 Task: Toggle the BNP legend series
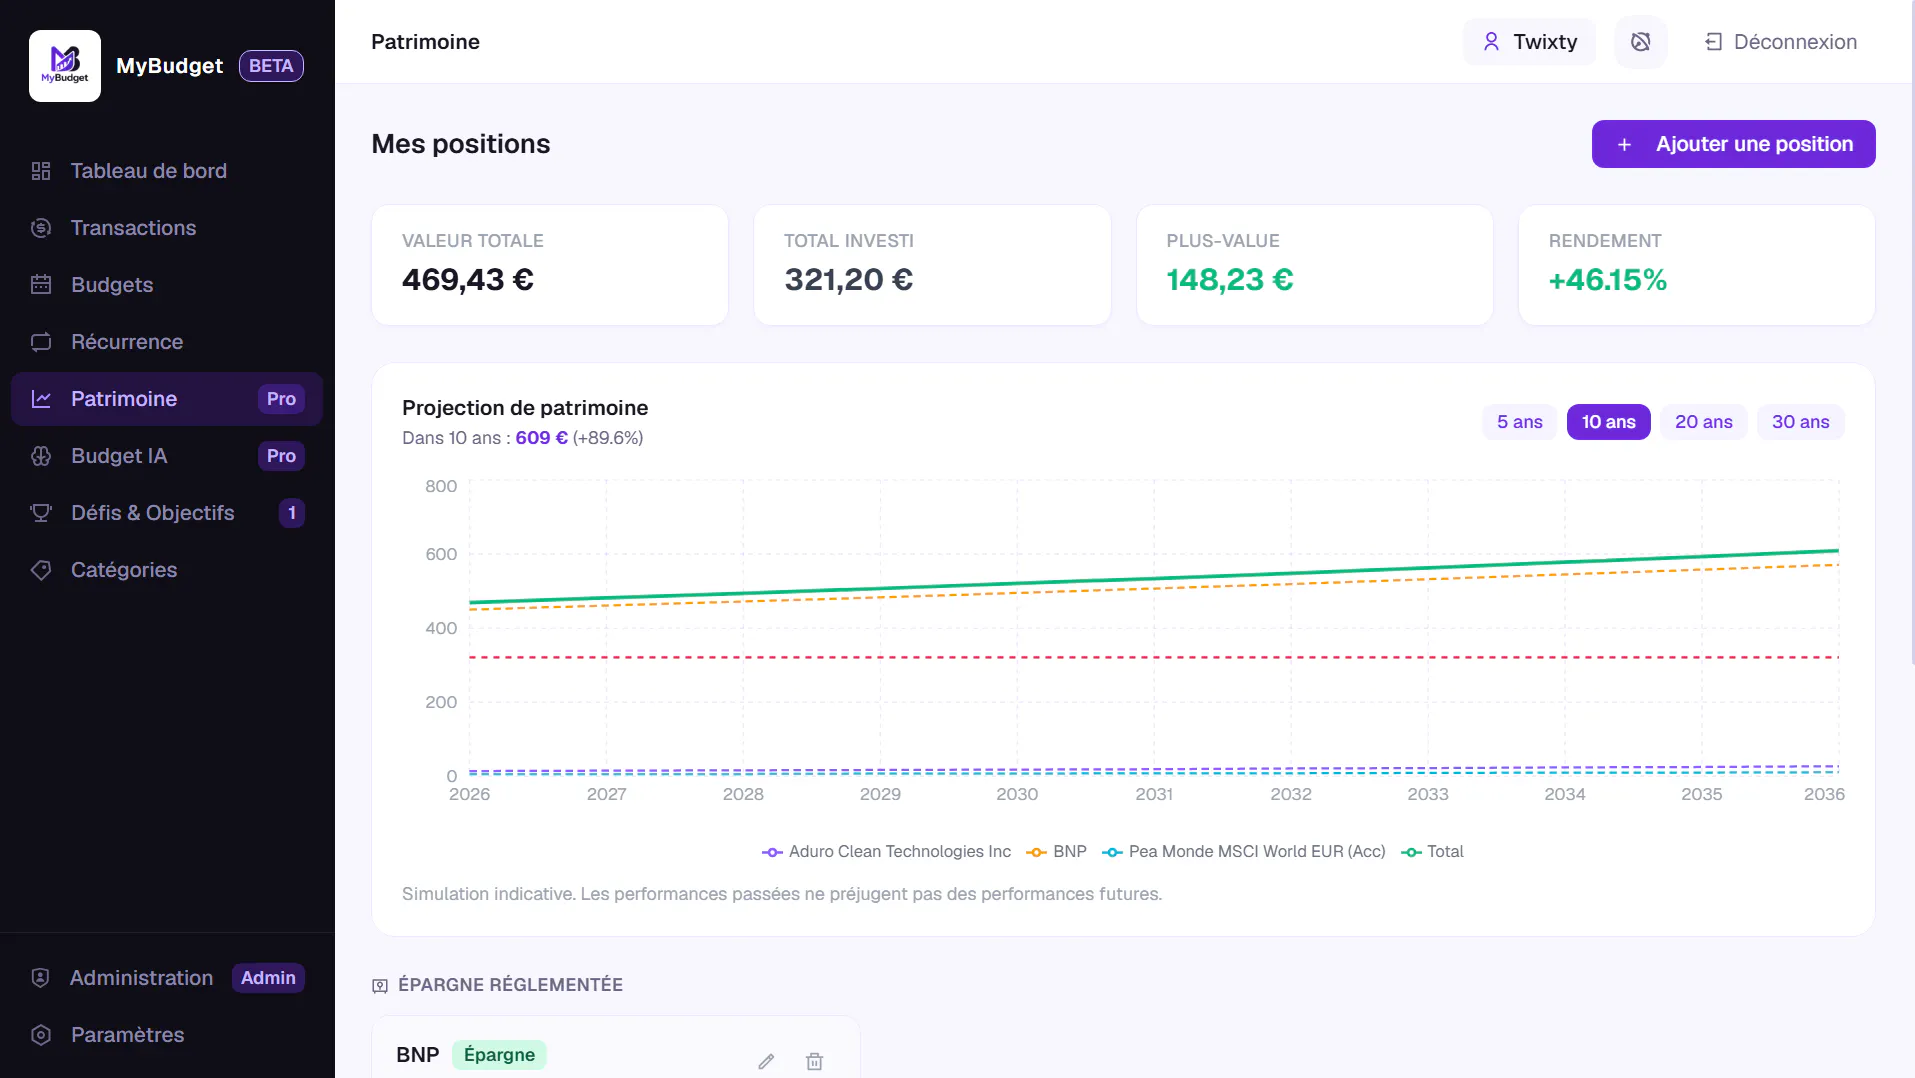(x=1056, y=852)
